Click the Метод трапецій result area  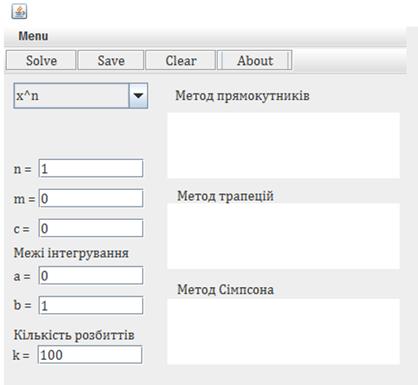[x=284, y=236]
